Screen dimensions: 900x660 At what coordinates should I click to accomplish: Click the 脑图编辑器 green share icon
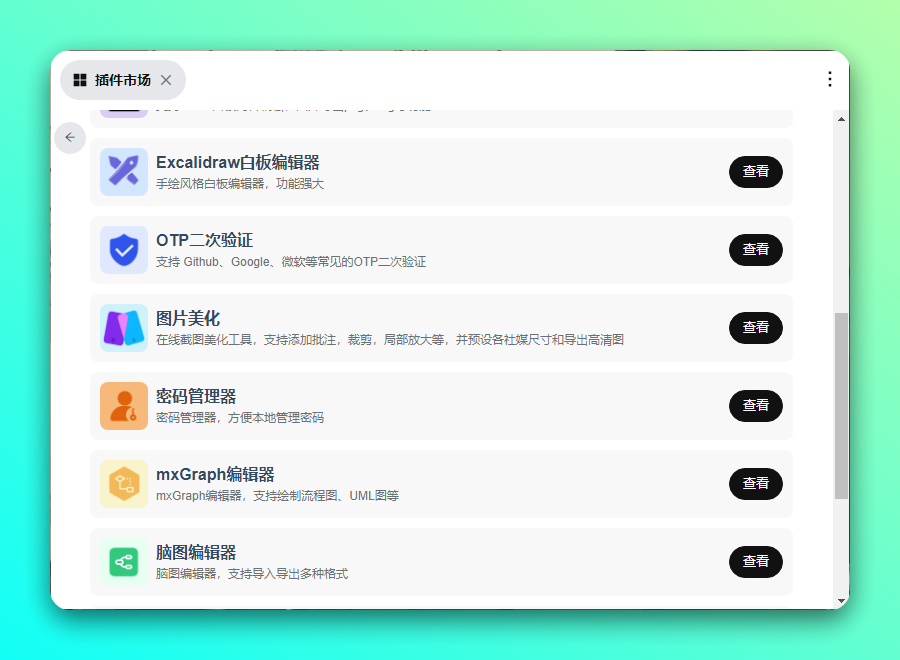point(124,562)
